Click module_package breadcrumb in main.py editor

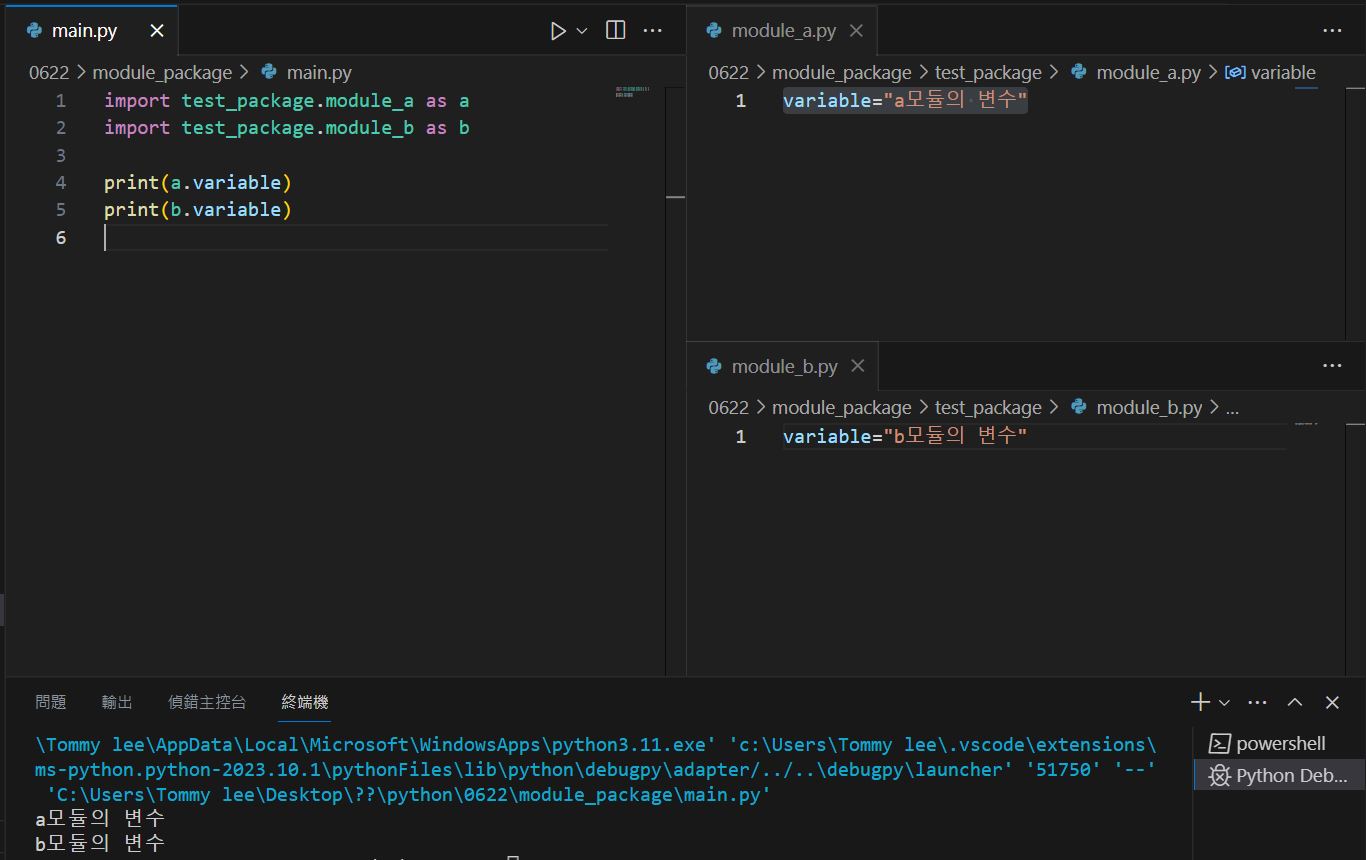pos(162,73)
